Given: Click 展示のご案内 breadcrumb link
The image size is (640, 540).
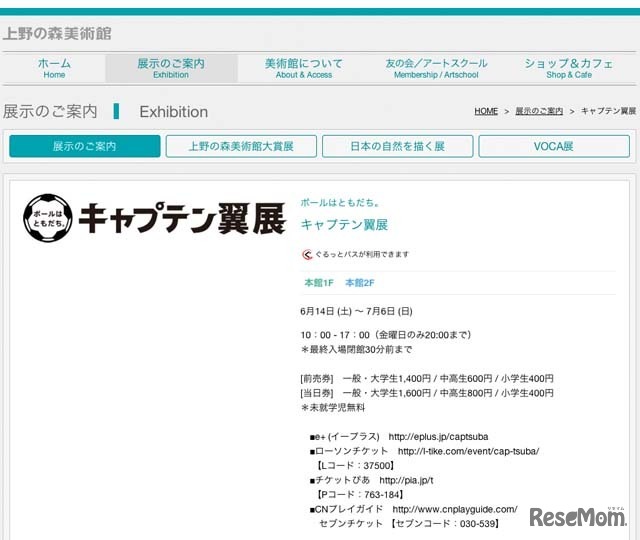Looking at the screenshot, I should 539,111.
